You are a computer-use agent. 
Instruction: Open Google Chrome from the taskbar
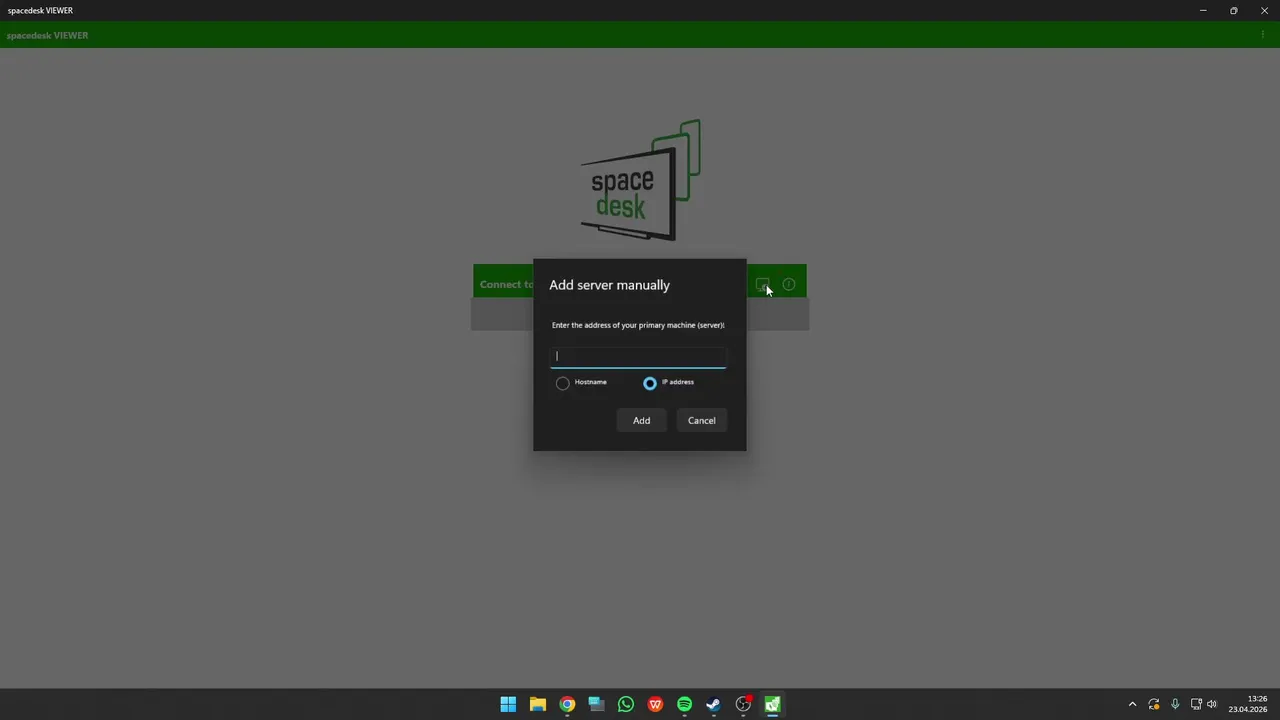(567, 704)
